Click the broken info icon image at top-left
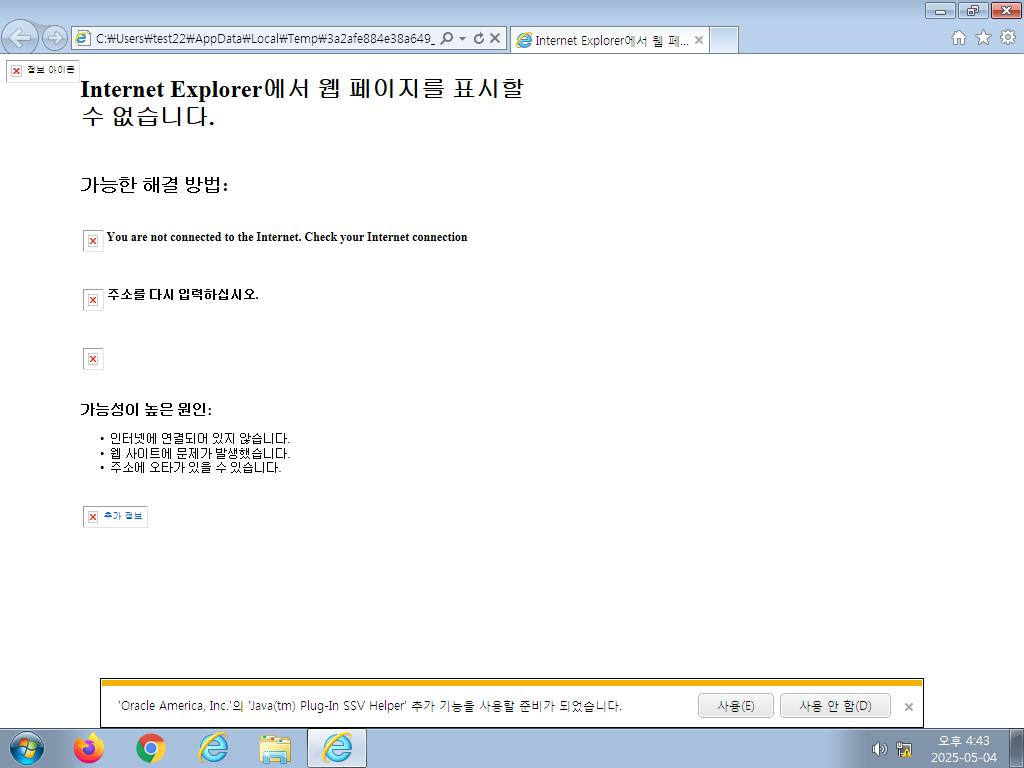The width and height of the screenshot is (1024, 768). [x=43, y=71]
